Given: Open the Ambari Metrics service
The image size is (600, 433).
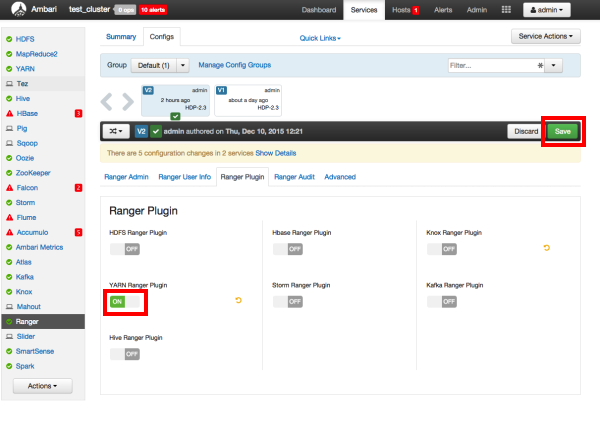Looking at the screenshot, I should coord(39,247).
